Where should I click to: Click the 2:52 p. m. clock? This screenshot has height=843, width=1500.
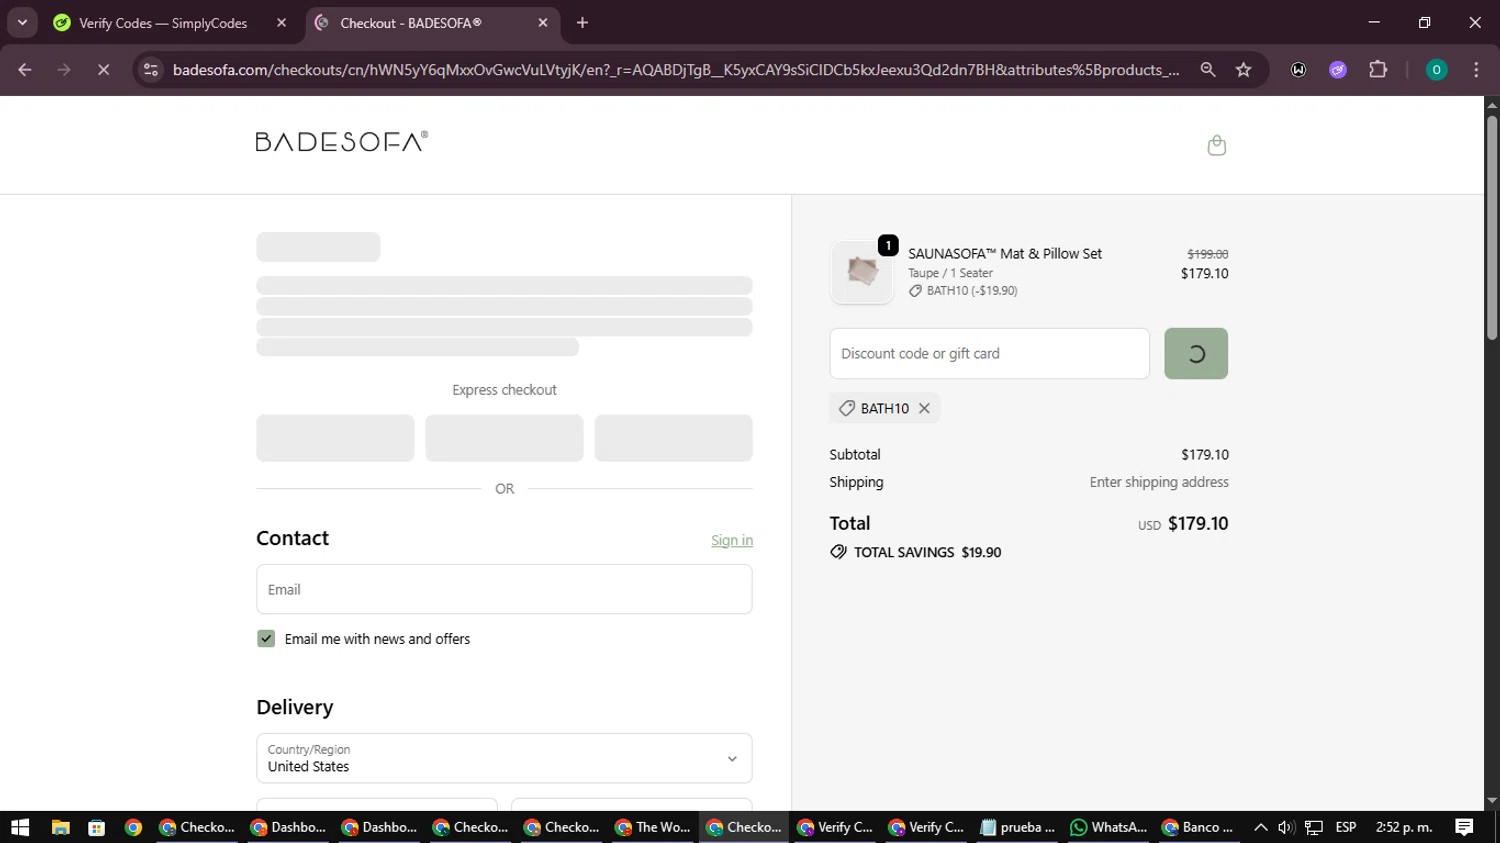[1404, 827]
